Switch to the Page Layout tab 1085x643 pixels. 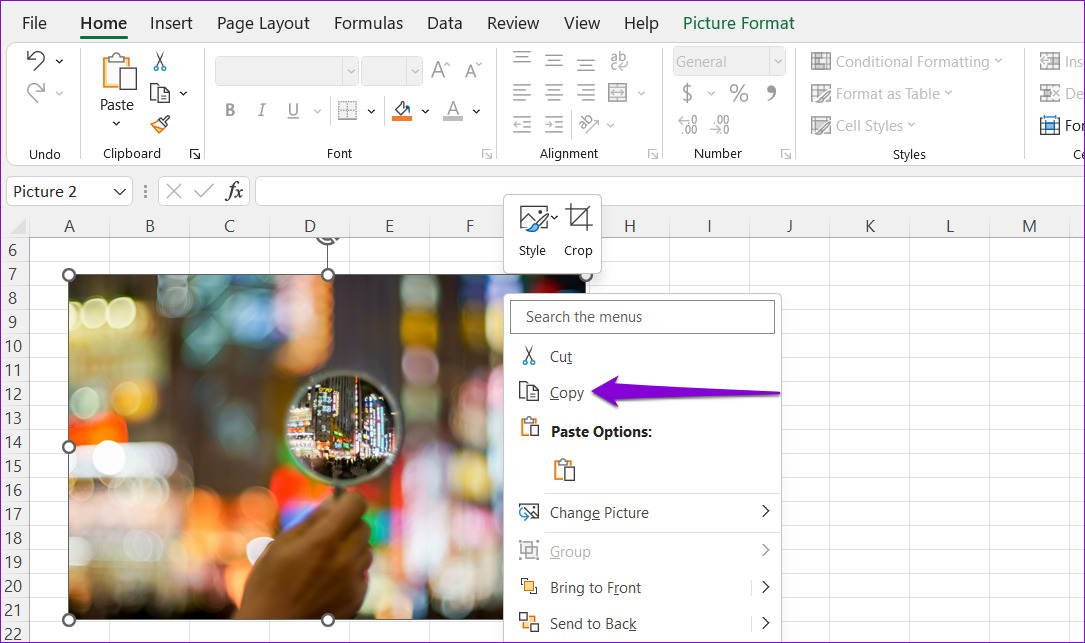(x=263, y=23)
